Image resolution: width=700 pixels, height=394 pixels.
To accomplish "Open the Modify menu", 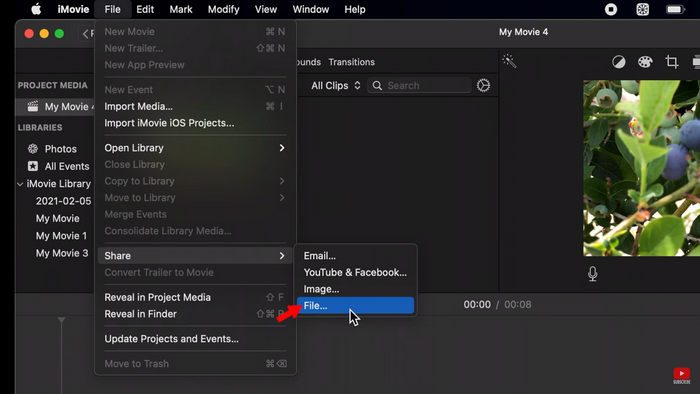I will pyautogui.click(x=223, y=9).
